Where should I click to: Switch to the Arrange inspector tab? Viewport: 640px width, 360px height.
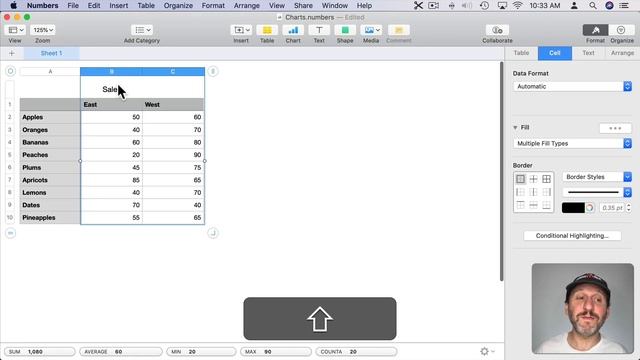pos(622,53)
